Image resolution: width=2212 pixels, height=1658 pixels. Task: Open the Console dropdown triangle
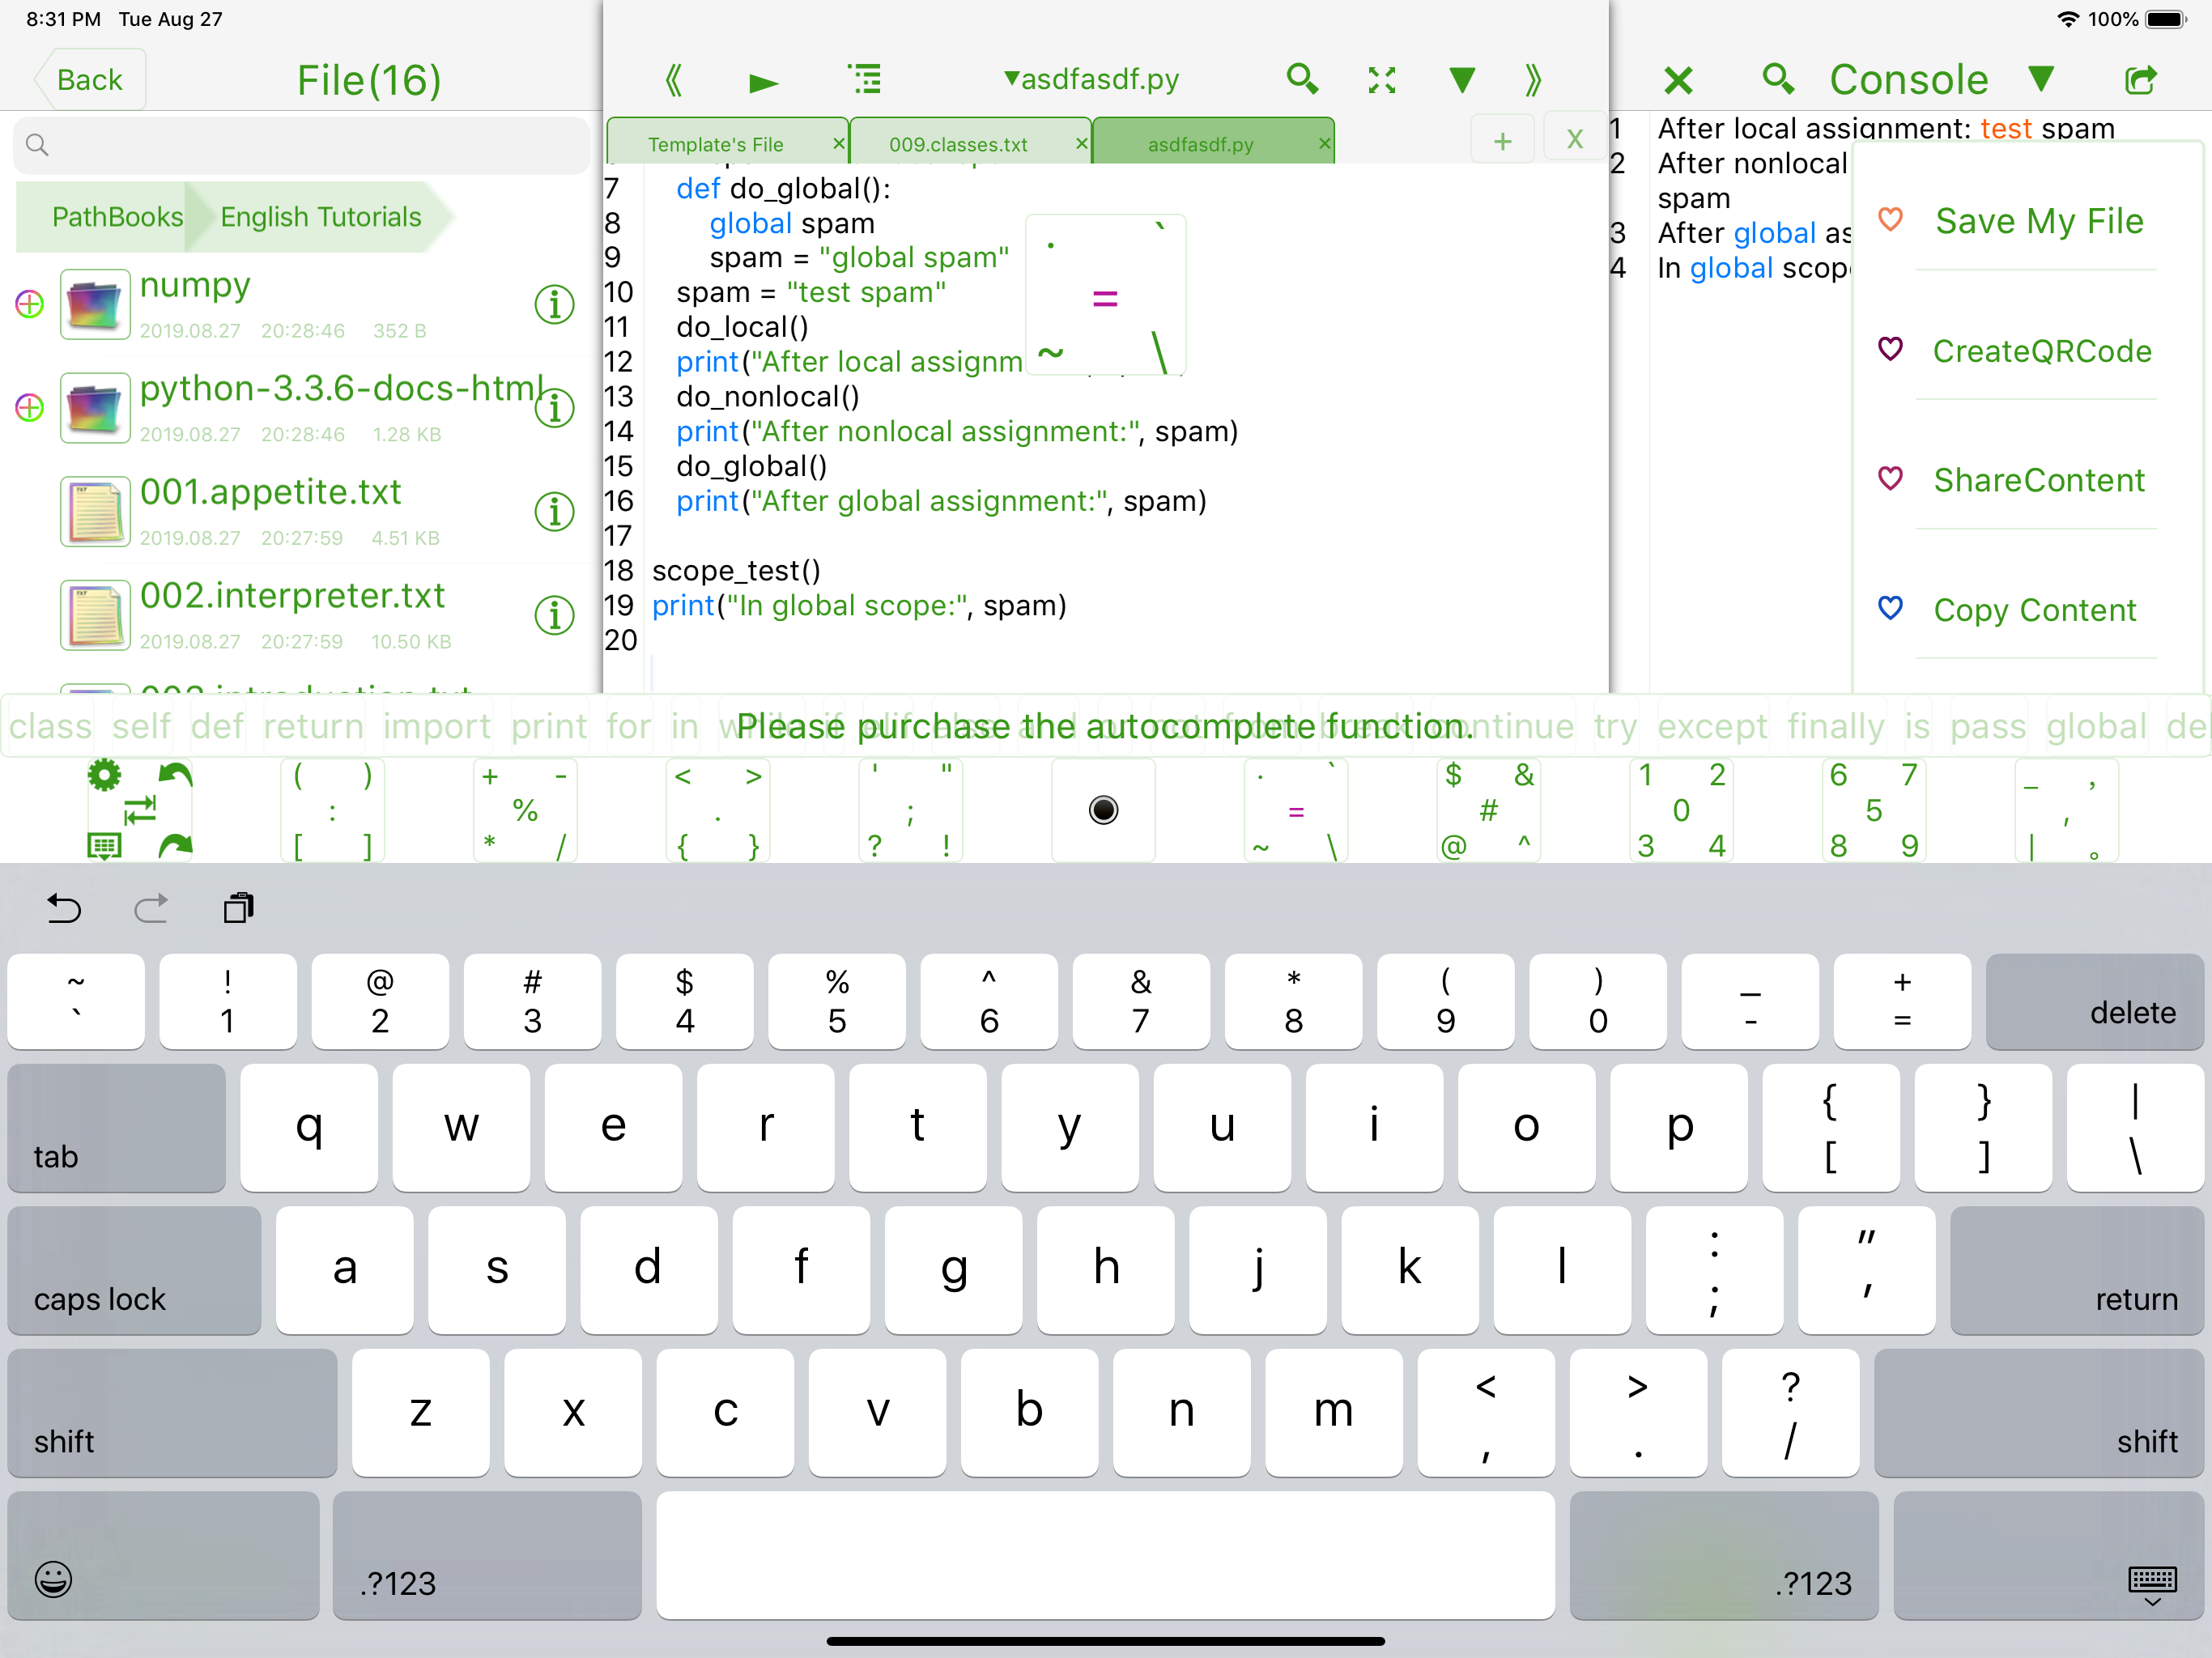(2041, 78)
